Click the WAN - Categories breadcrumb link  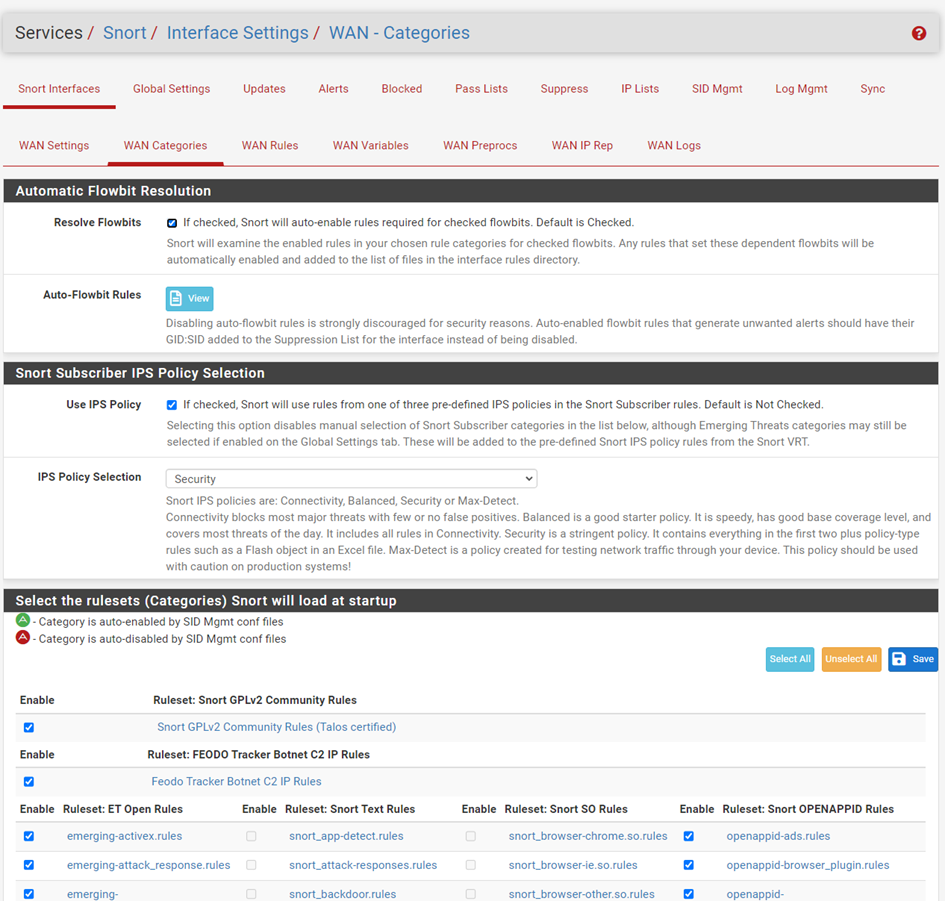click(399, 33)
